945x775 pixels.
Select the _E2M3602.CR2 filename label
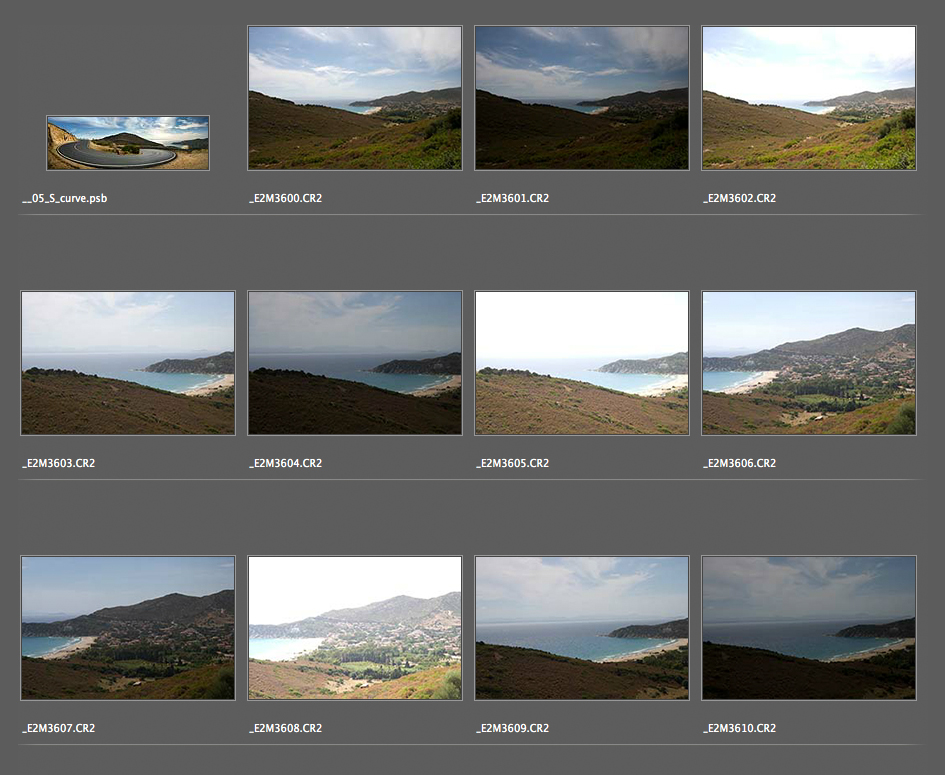coord(739,198)
